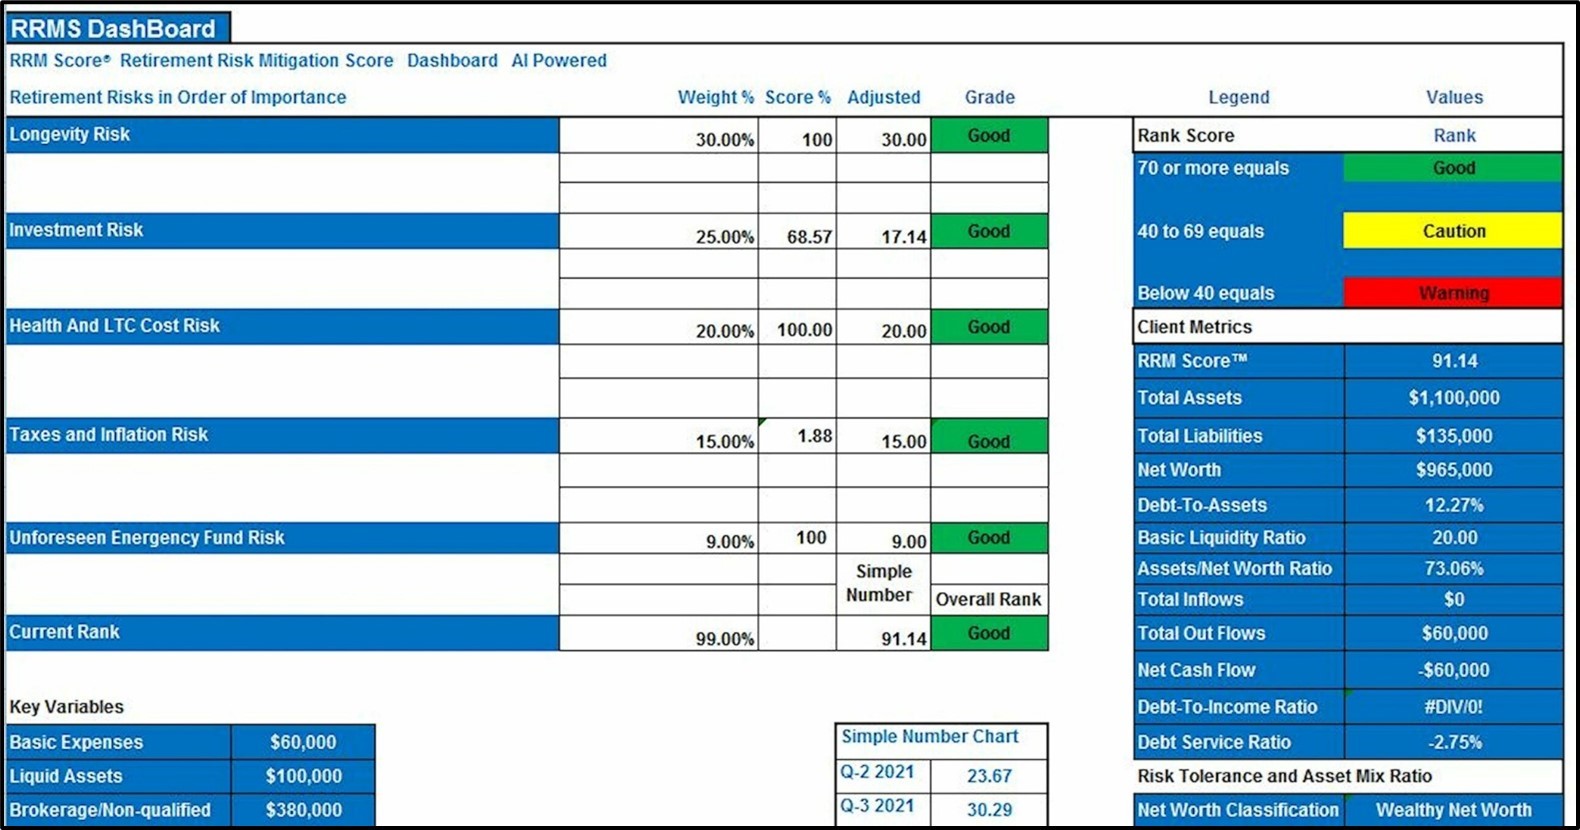Select the Total Inflows value $0

(x=1454, y=600)
